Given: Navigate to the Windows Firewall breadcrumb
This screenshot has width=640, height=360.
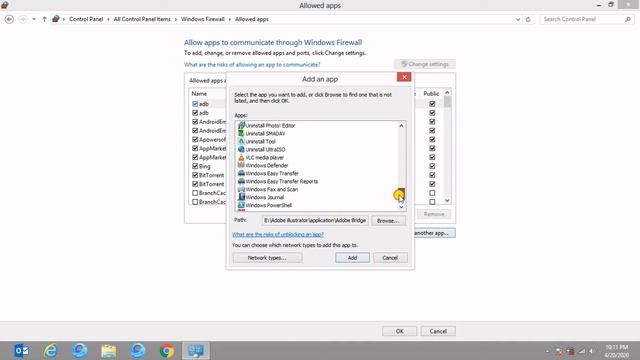Looking at the screenshot, I should (202, 19).
